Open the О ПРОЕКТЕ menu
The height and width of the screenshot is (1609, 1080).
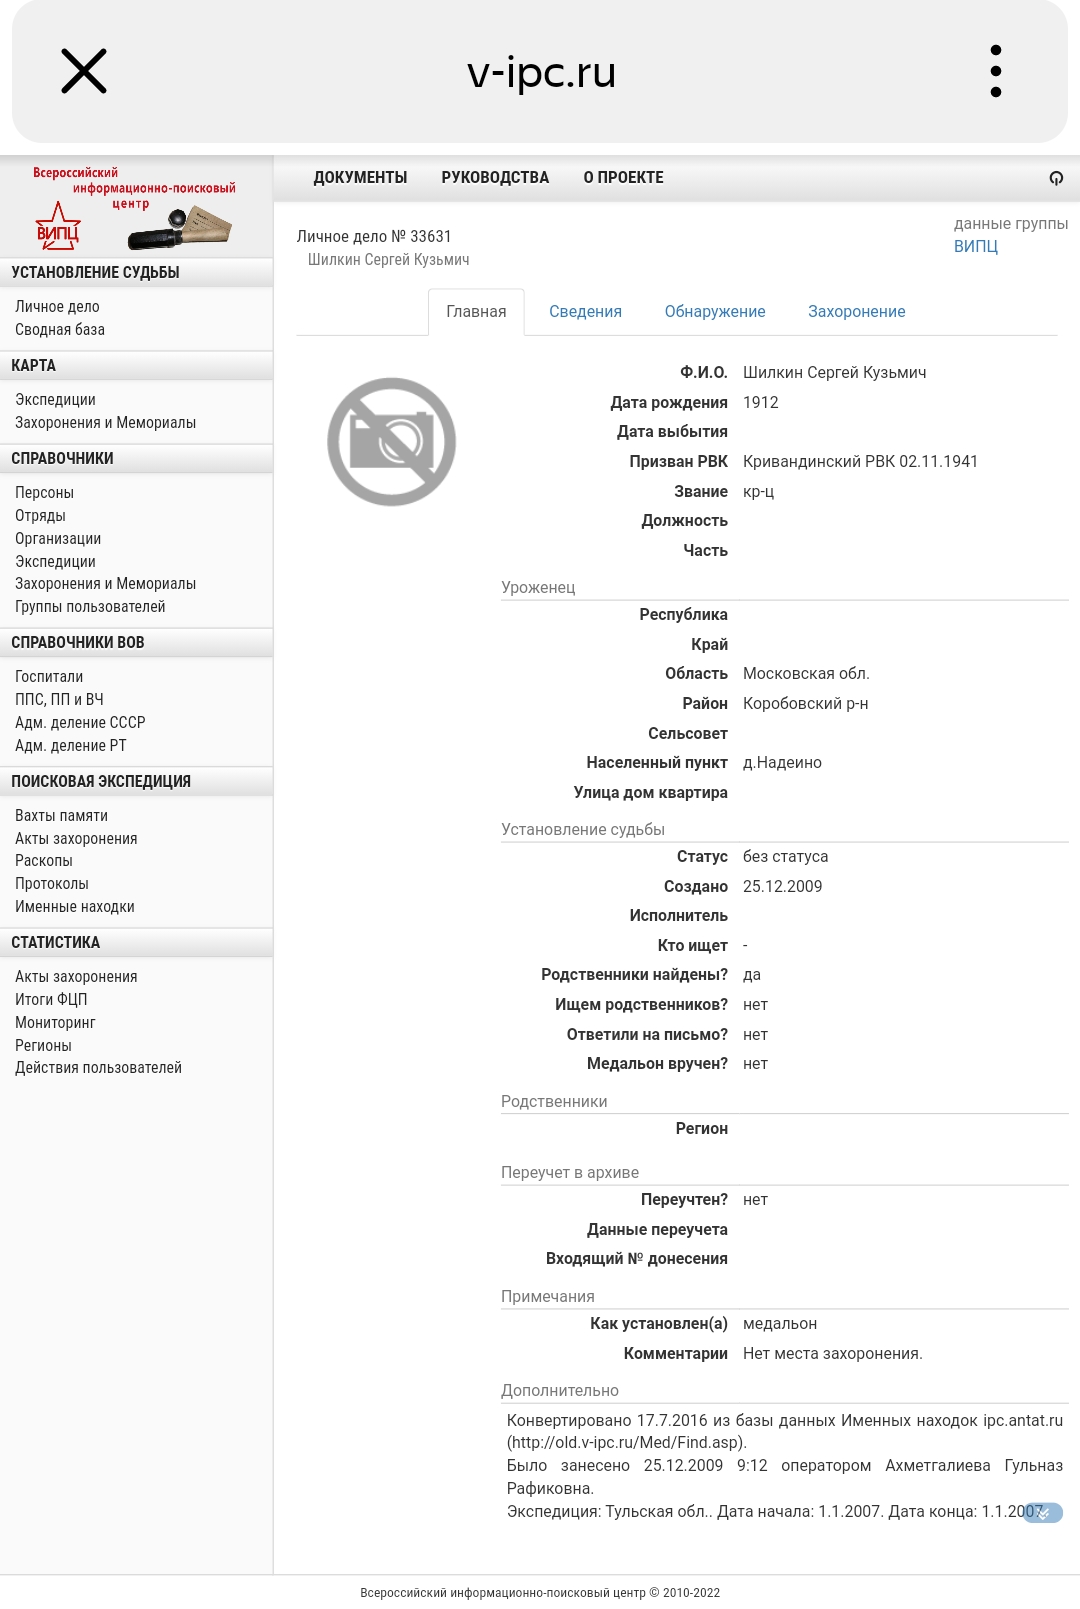(x=623, y=178)
